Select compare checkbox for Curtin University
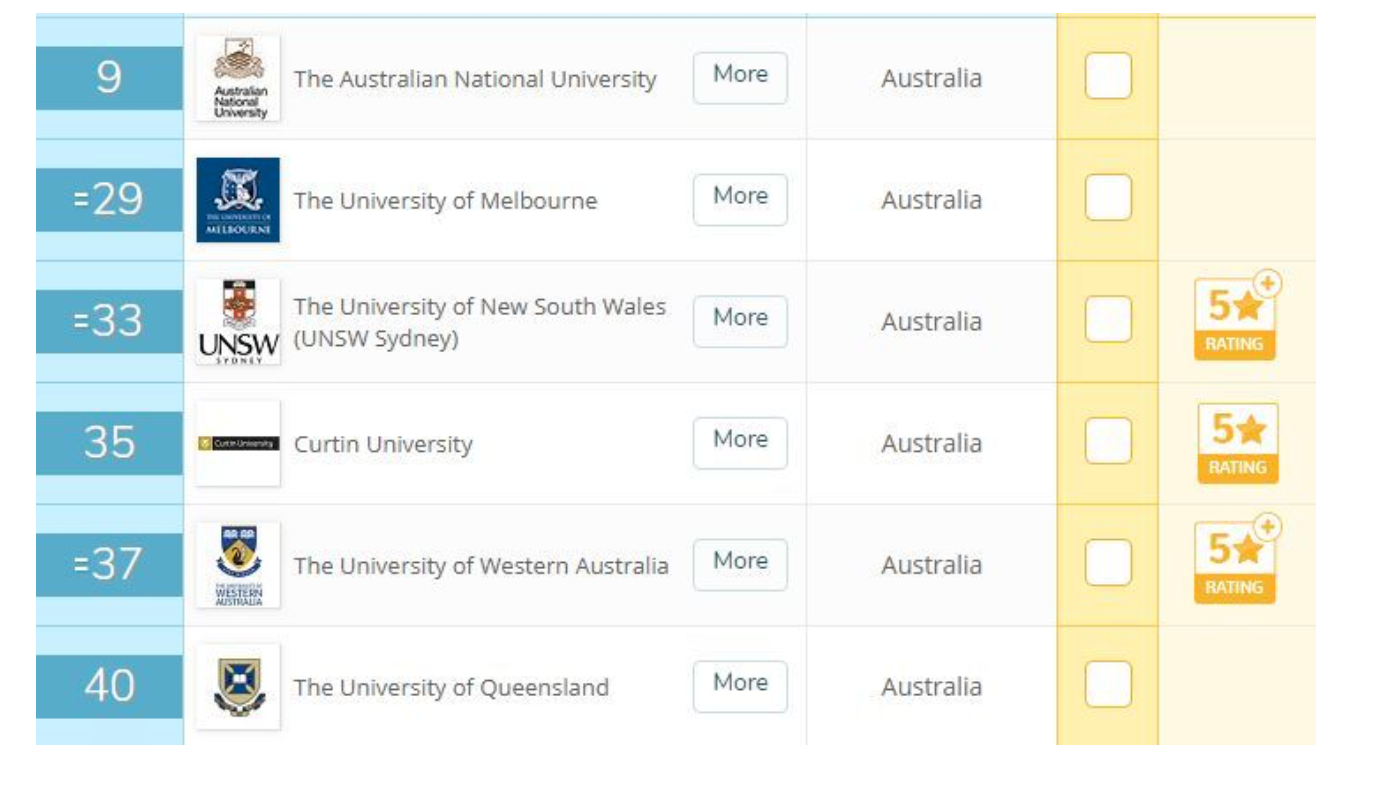The image size is (1376, 788). click(x=1108, y=441)
